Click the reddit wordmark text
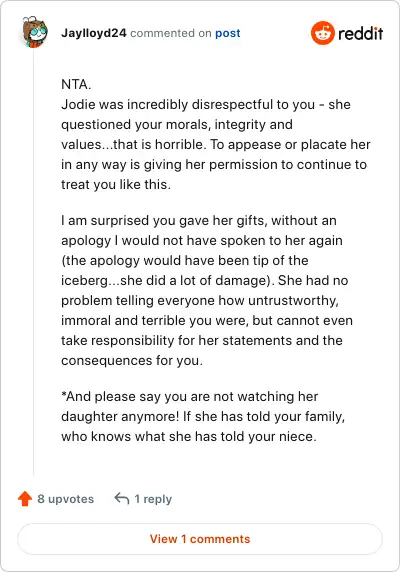 click(361, 34)
